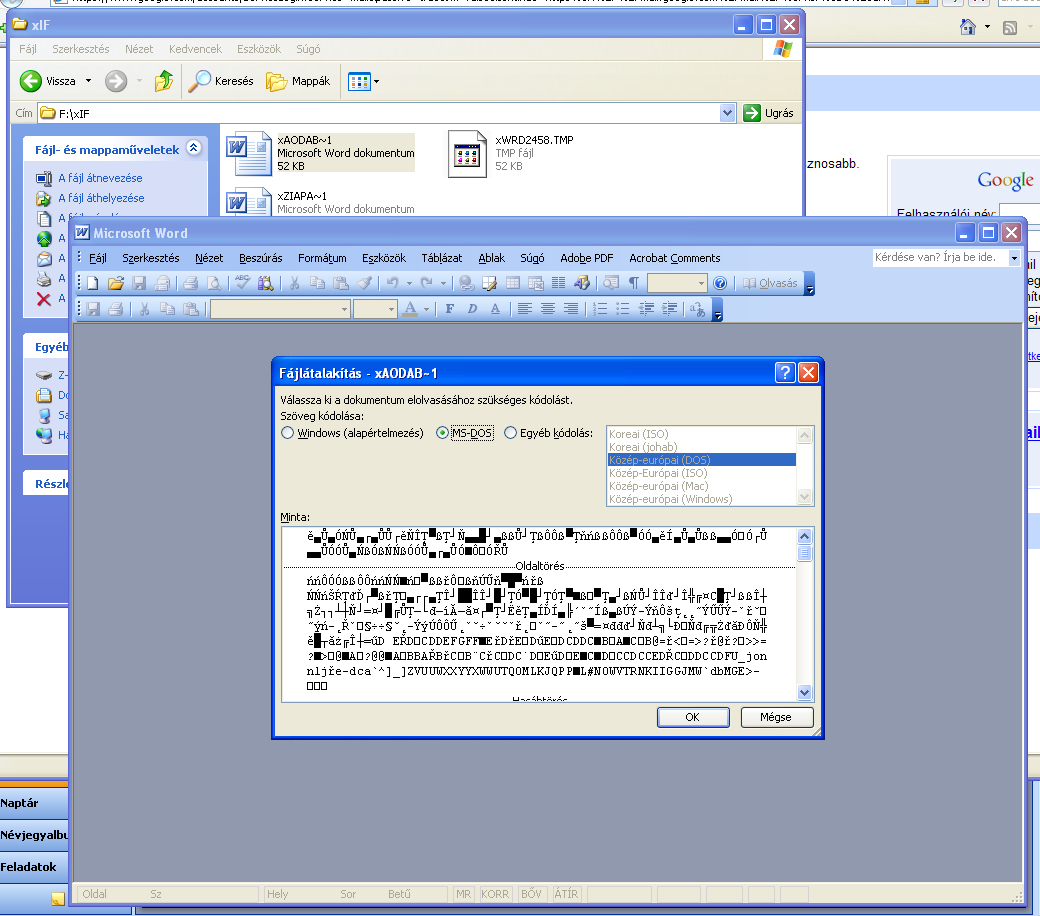Click the Open folder icon in Word toolbar

click(116, 283)
